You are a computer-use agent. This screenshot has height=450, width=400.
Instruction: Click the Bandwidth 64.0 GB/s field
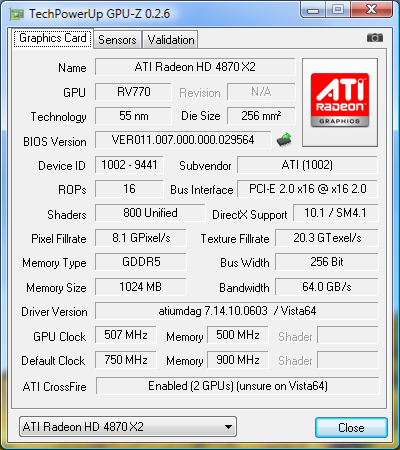click(327, 287)
